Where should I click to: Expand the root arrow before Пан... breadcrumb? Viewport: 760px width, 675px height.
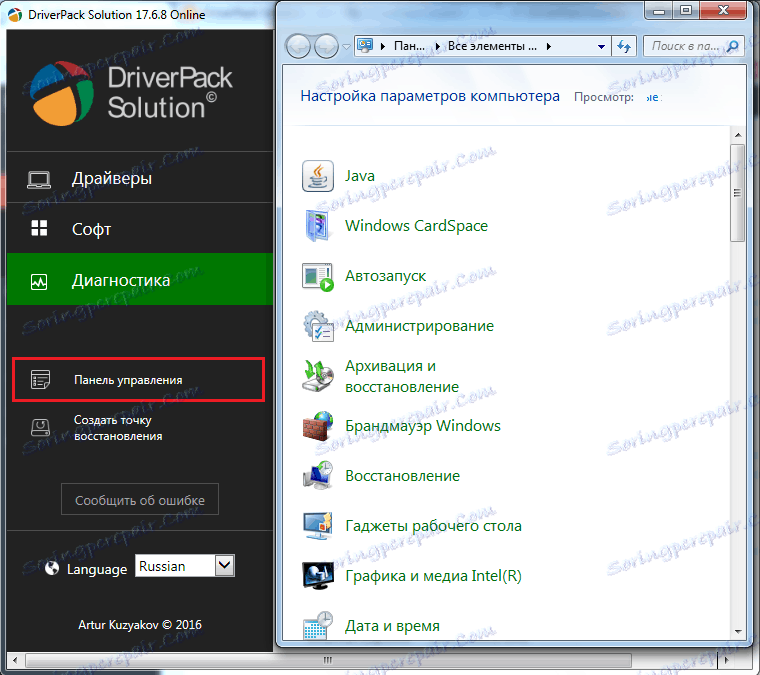[383, 47]
